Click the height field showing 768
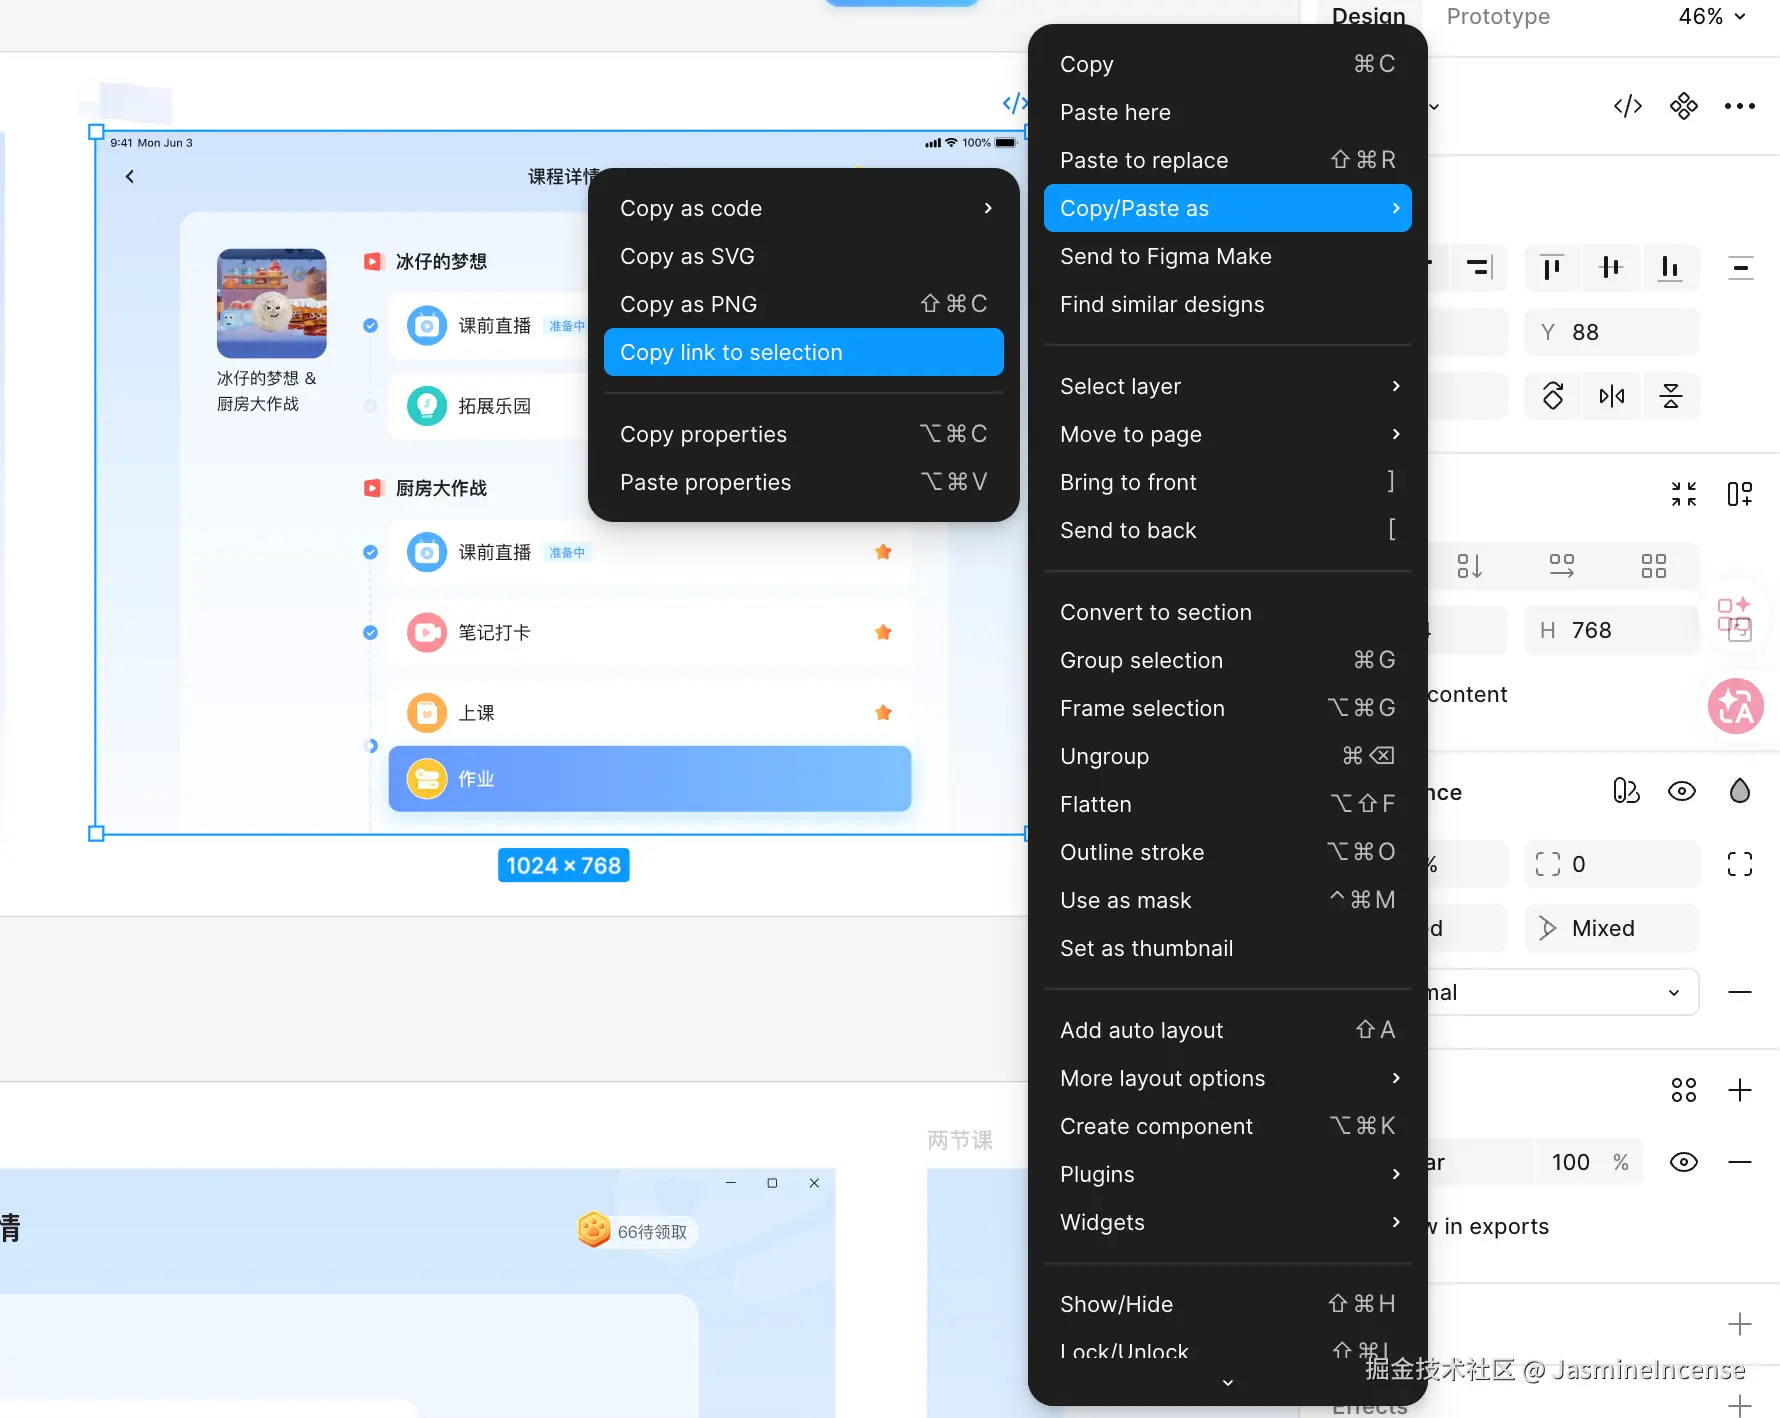 1611,630
